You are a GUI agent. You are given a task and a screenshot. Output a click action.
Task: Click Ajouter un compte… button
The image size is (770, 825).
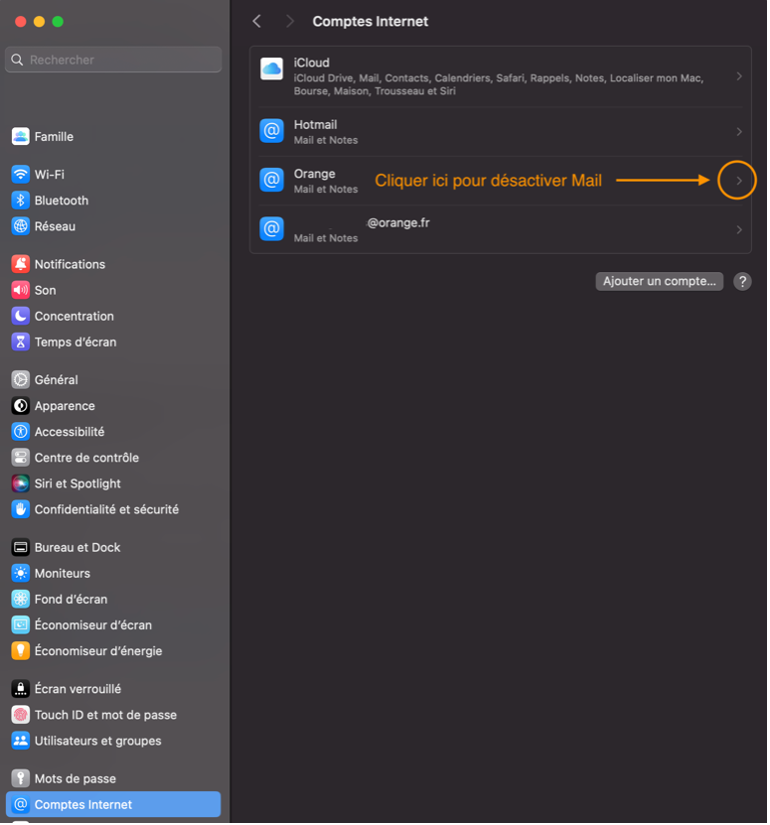661,281
